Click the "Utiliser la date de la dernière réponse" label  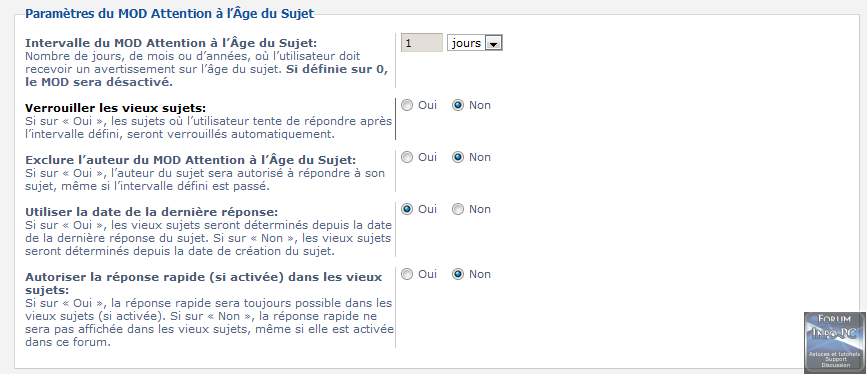click(x=152, y=212)
